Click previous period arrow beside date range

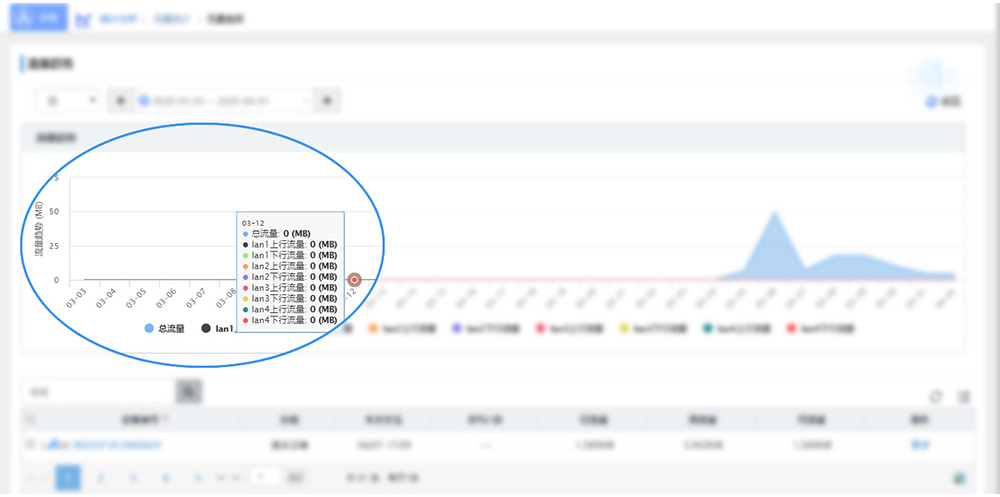(120, 100)
